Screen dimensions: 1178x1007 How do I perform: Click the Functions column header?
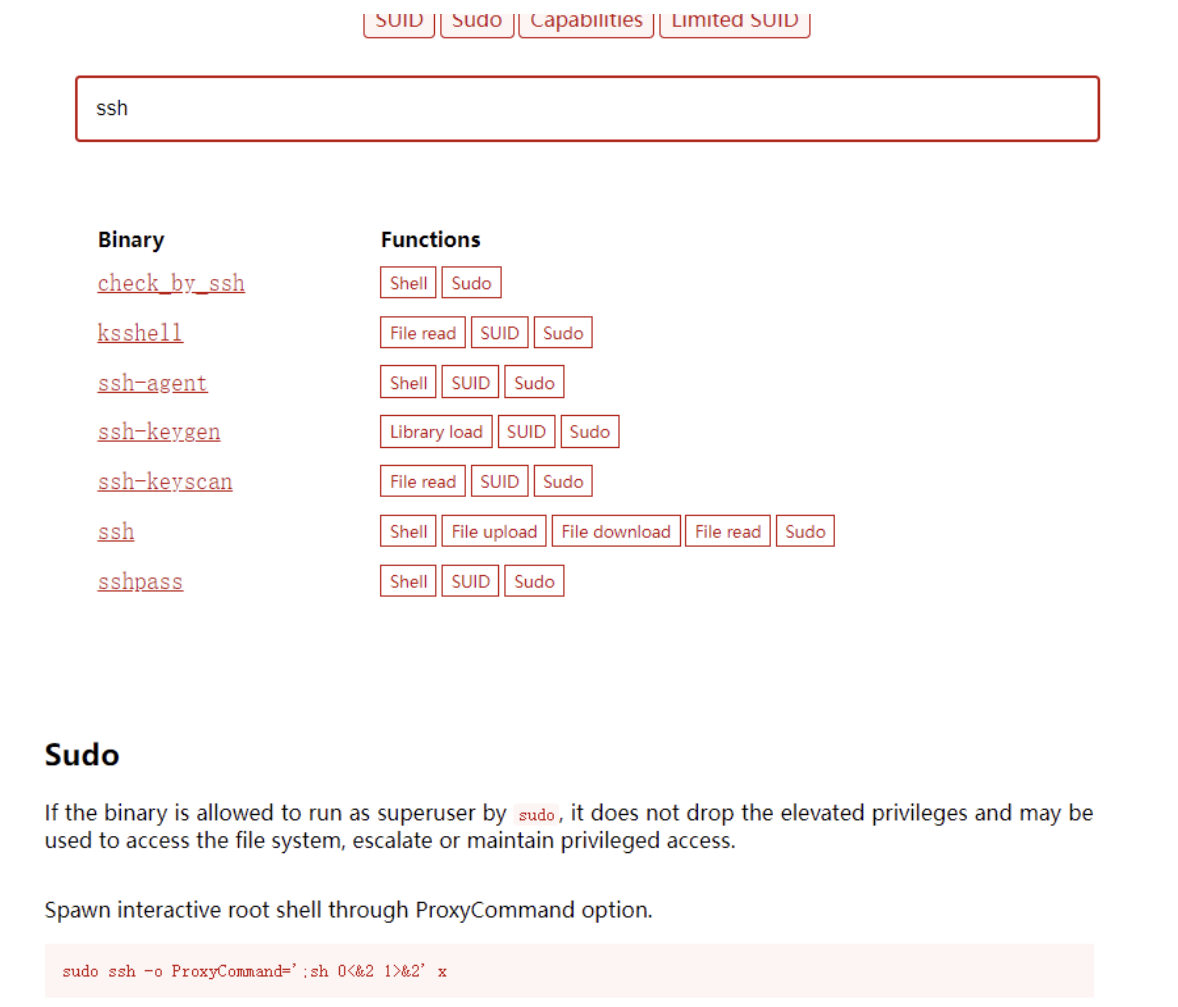point(430,240)
